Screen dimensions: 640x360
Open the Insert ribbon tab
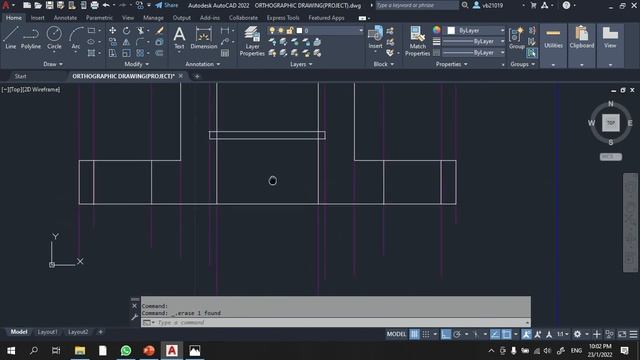[x=38, y=18]
